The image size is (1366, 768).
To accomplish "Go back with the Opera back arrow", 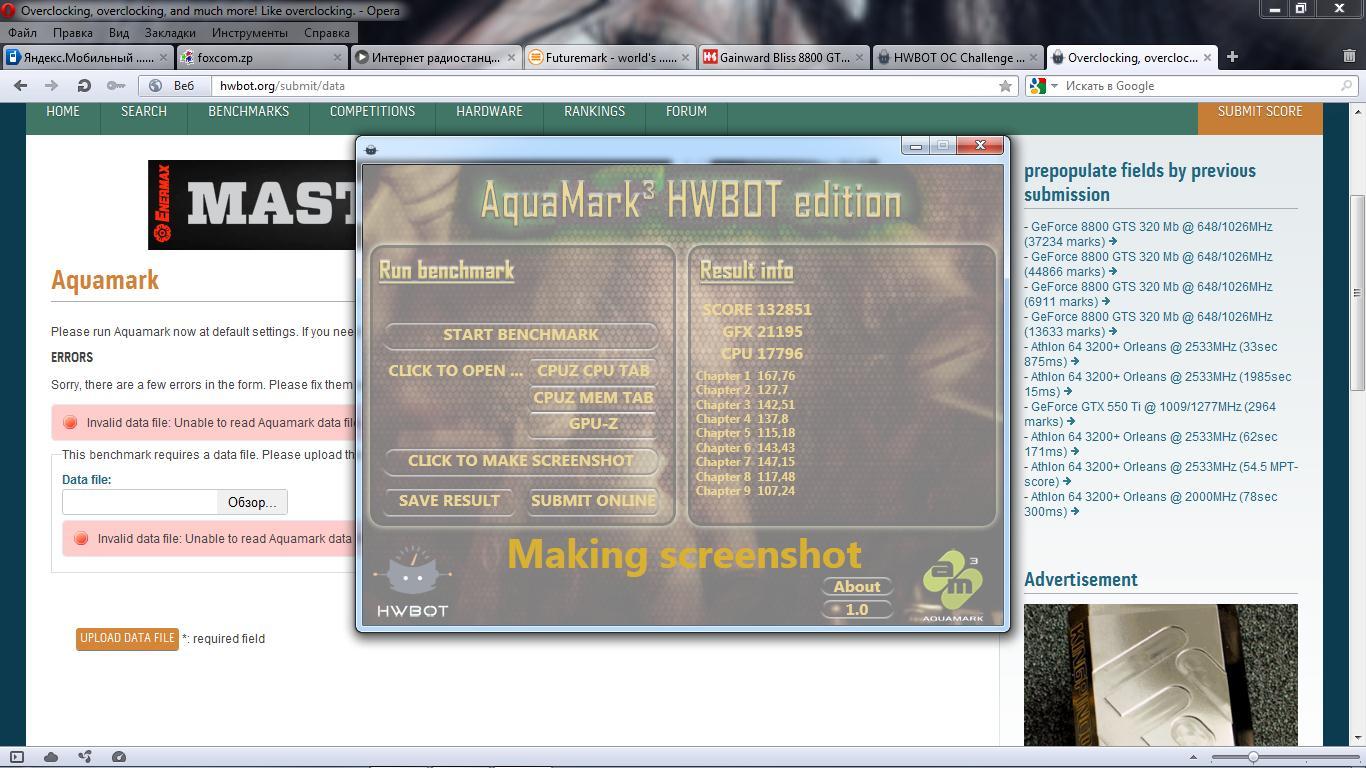I will tap(20, 86).
